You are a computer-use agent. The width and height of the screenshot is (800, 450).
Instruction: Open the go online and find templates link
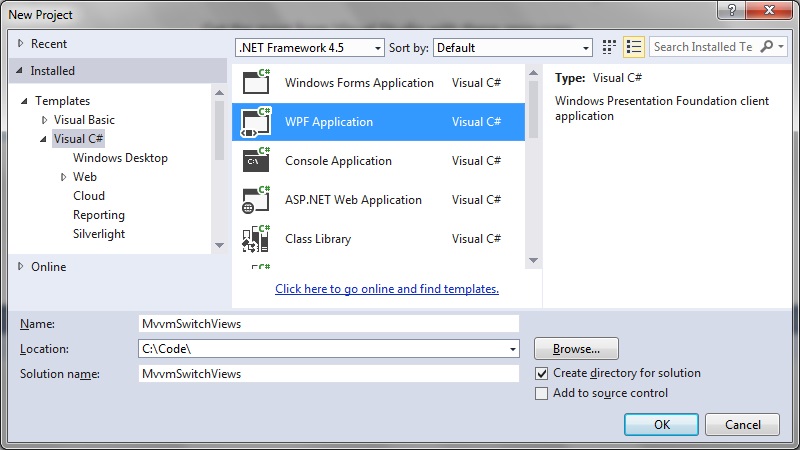click(387, 289)
